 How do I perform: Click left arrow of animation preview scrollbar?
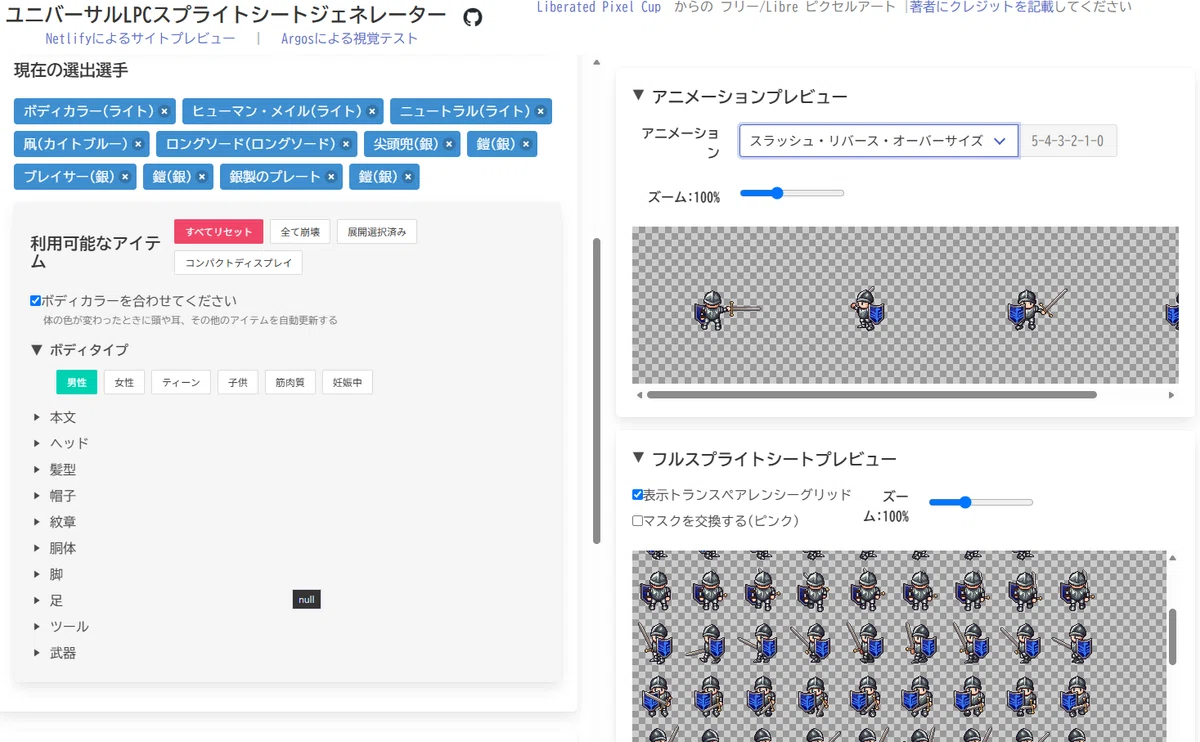pyautogui.click(x=638, y=395)
